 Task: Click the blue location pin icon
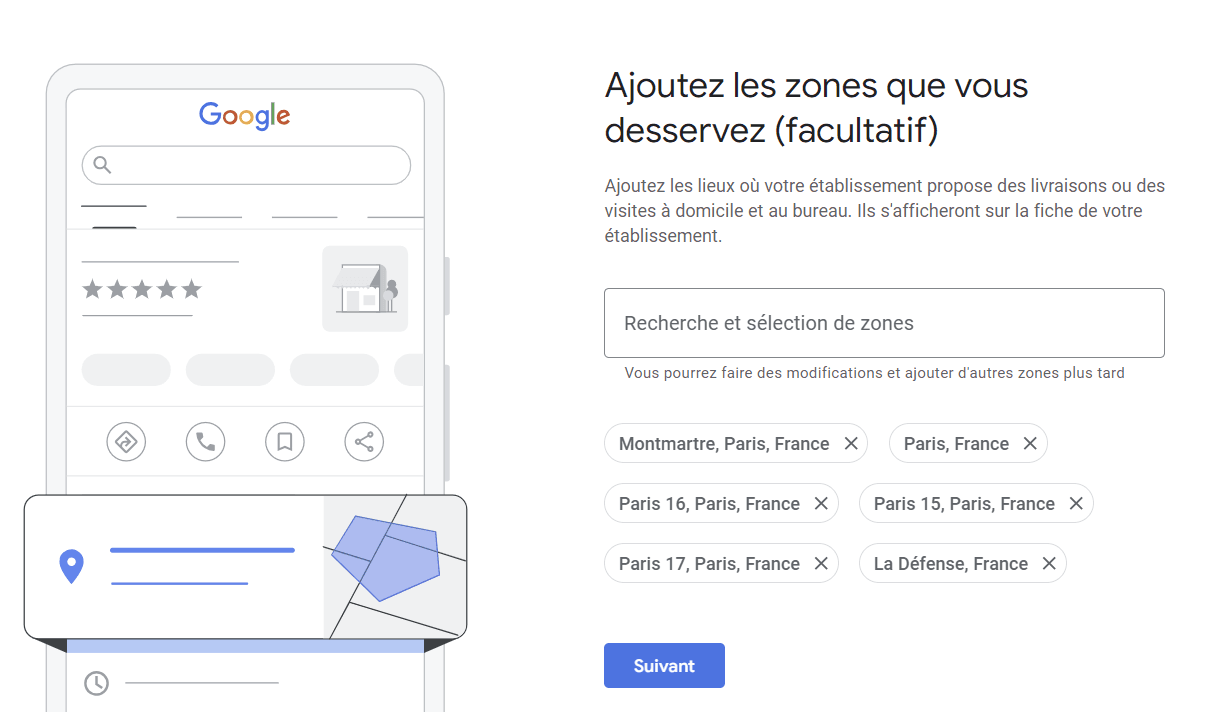click(70, 566)
